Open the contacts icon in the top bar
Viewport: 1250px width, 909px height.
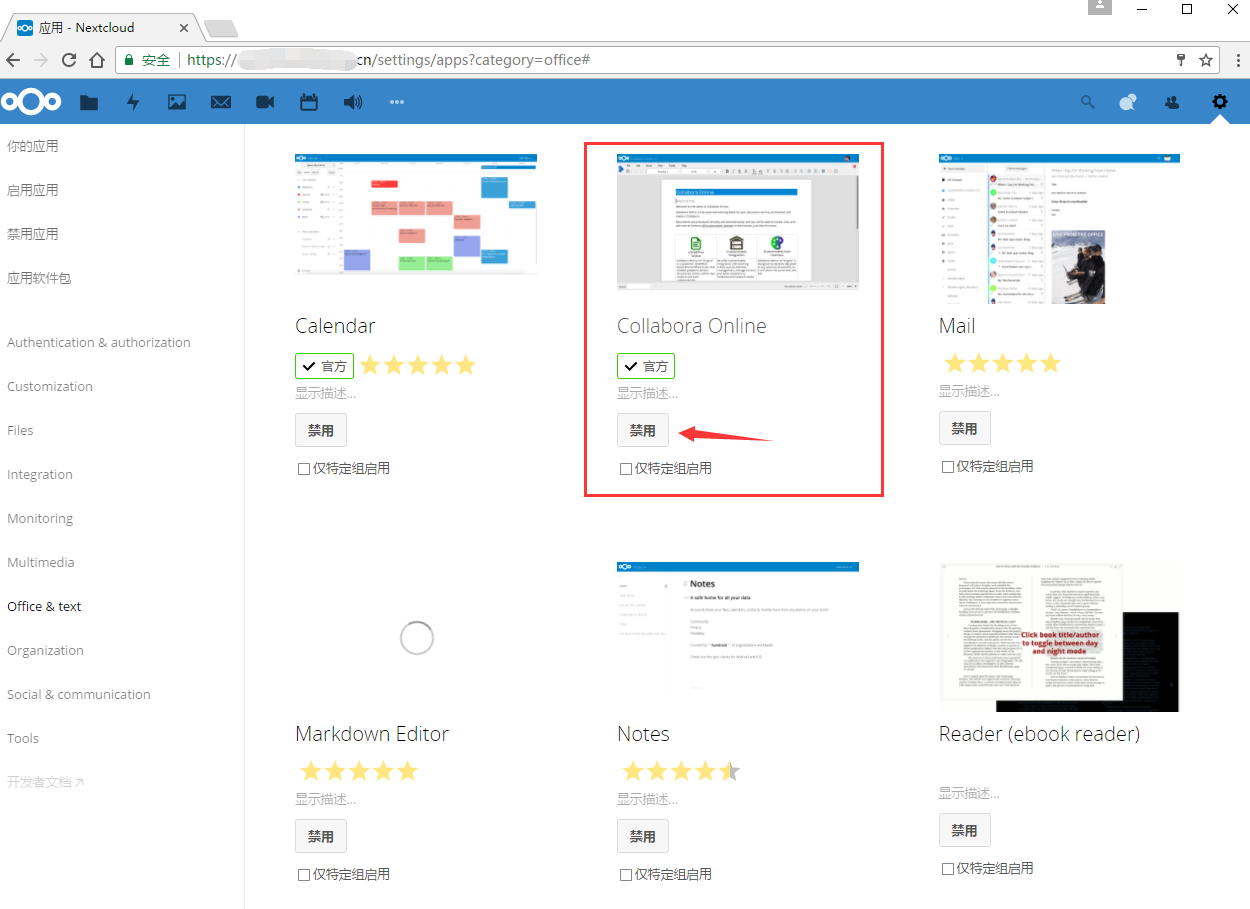(x=1170, y=101)
